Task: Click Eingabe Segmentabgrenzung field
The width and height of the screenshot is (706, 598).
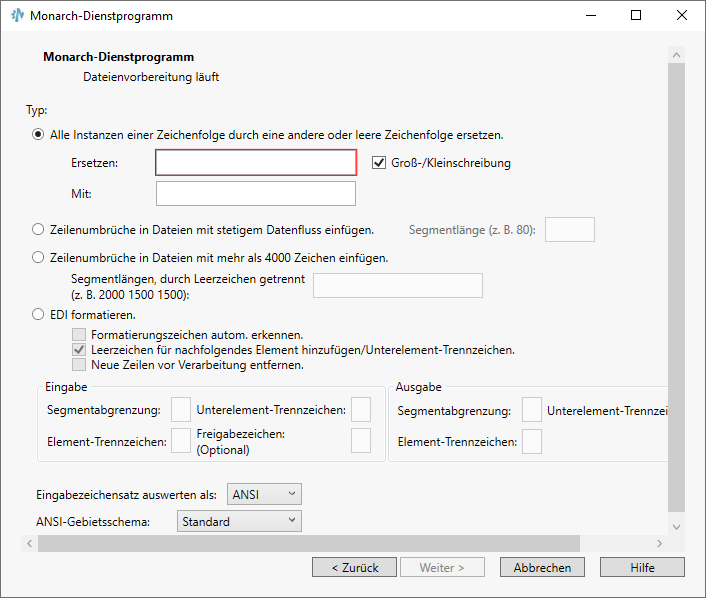Action: (x=181, y=409)
